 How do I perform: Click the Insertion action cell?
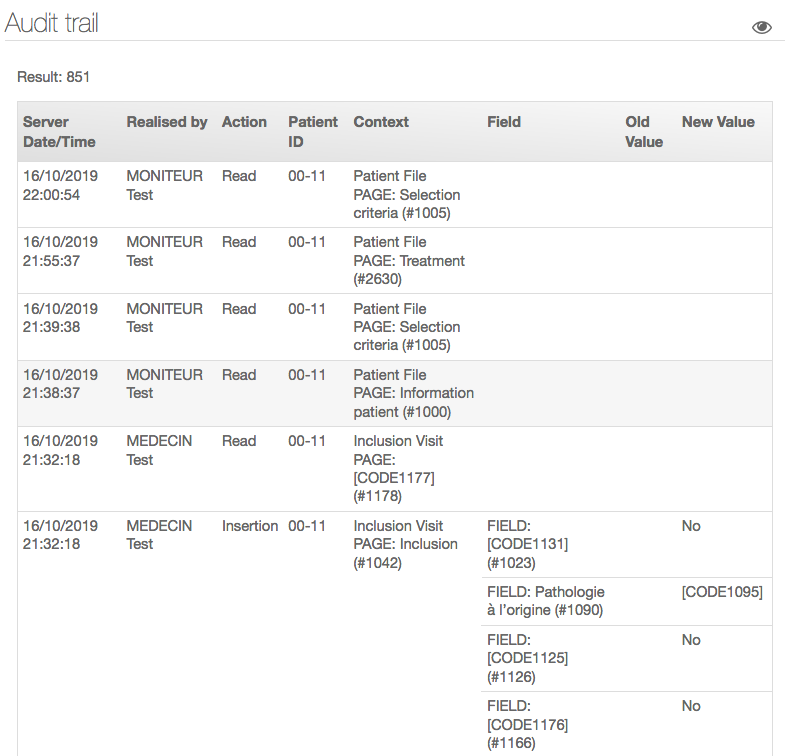249,526
